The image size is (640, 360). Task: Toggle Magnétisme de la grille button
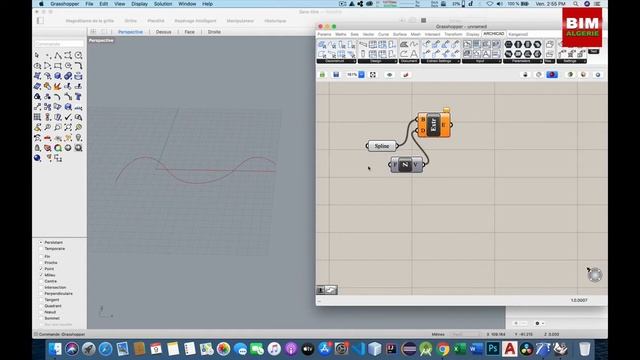[90, 20]
